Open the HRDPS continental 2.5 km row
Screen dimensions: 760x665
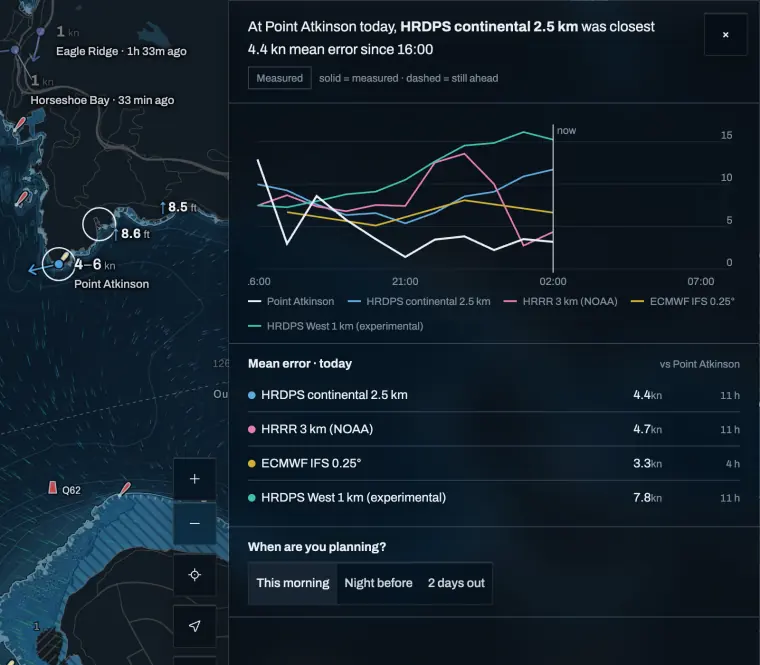(493, 395)
